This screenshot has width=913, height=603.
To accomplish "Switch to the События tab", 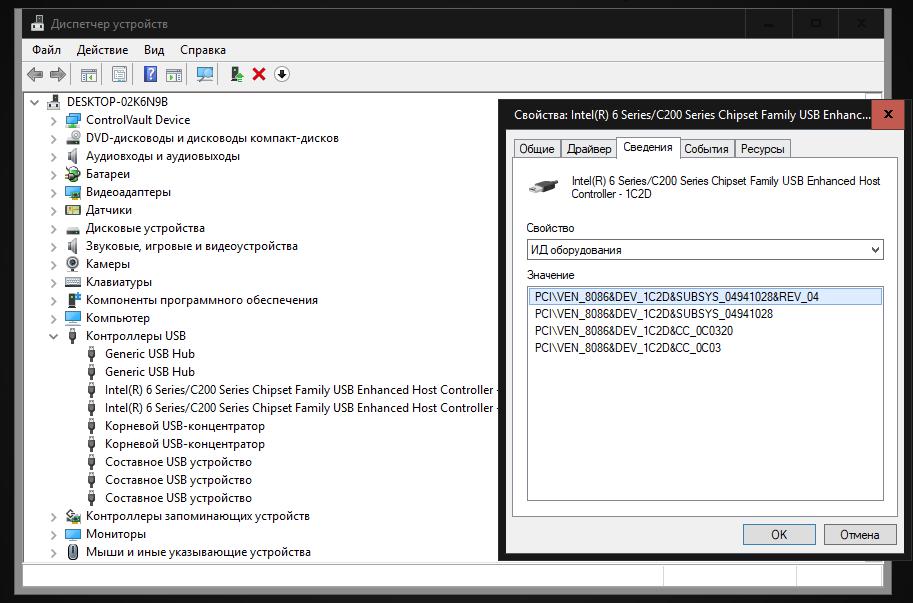I will (706, 149).
